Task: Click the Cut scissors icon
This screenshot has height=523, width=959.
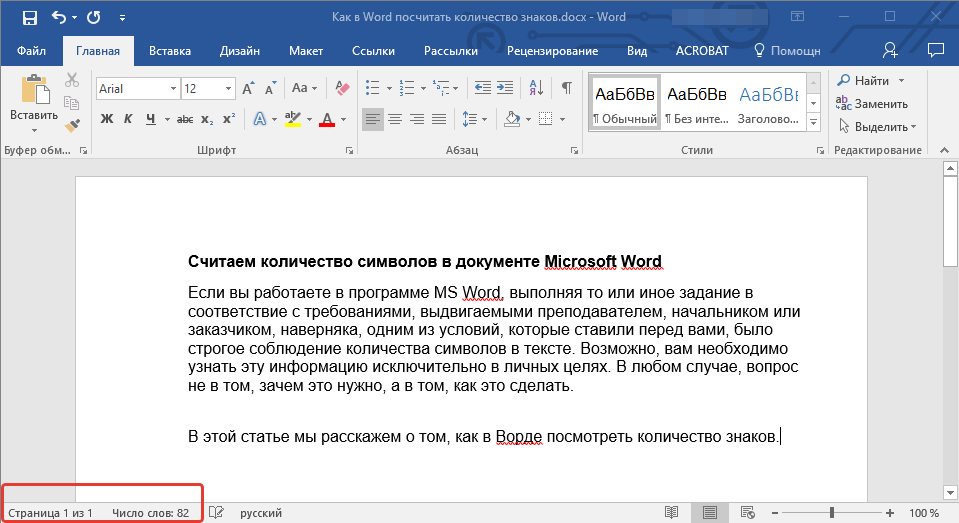Action: 72,81
